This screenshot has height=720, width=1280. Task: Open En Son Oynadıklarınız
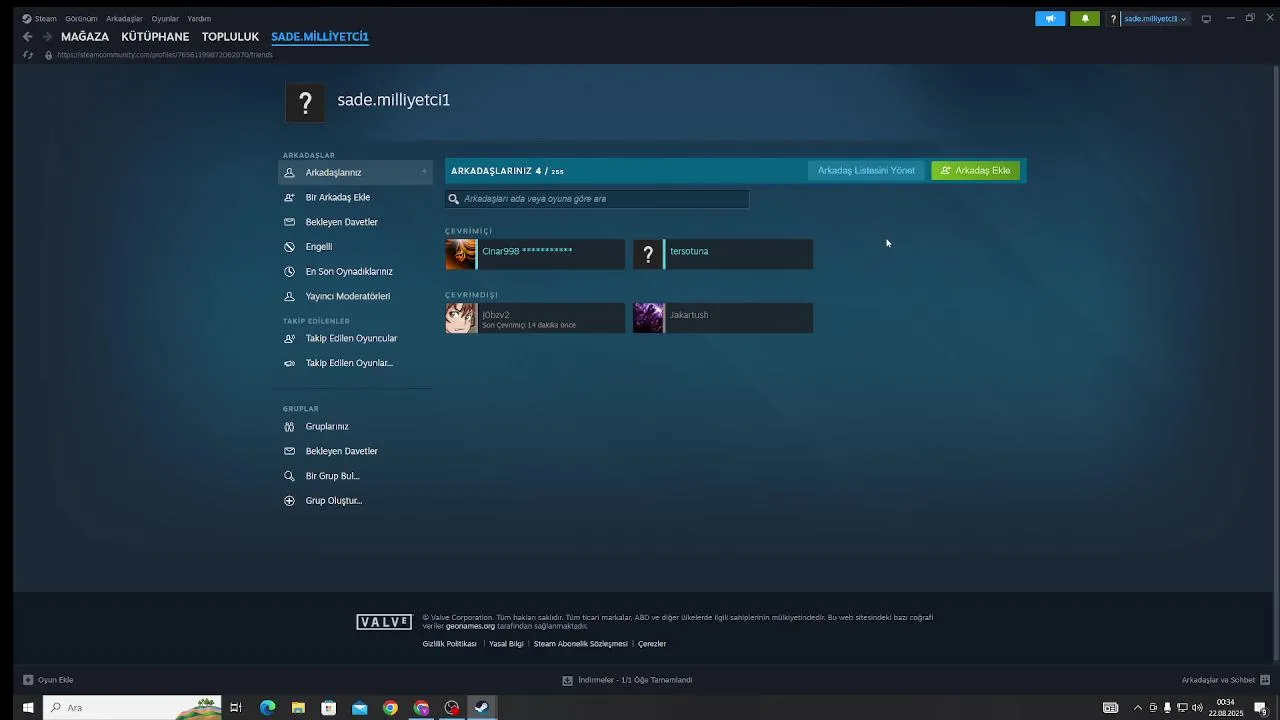(x=355, y=271)
